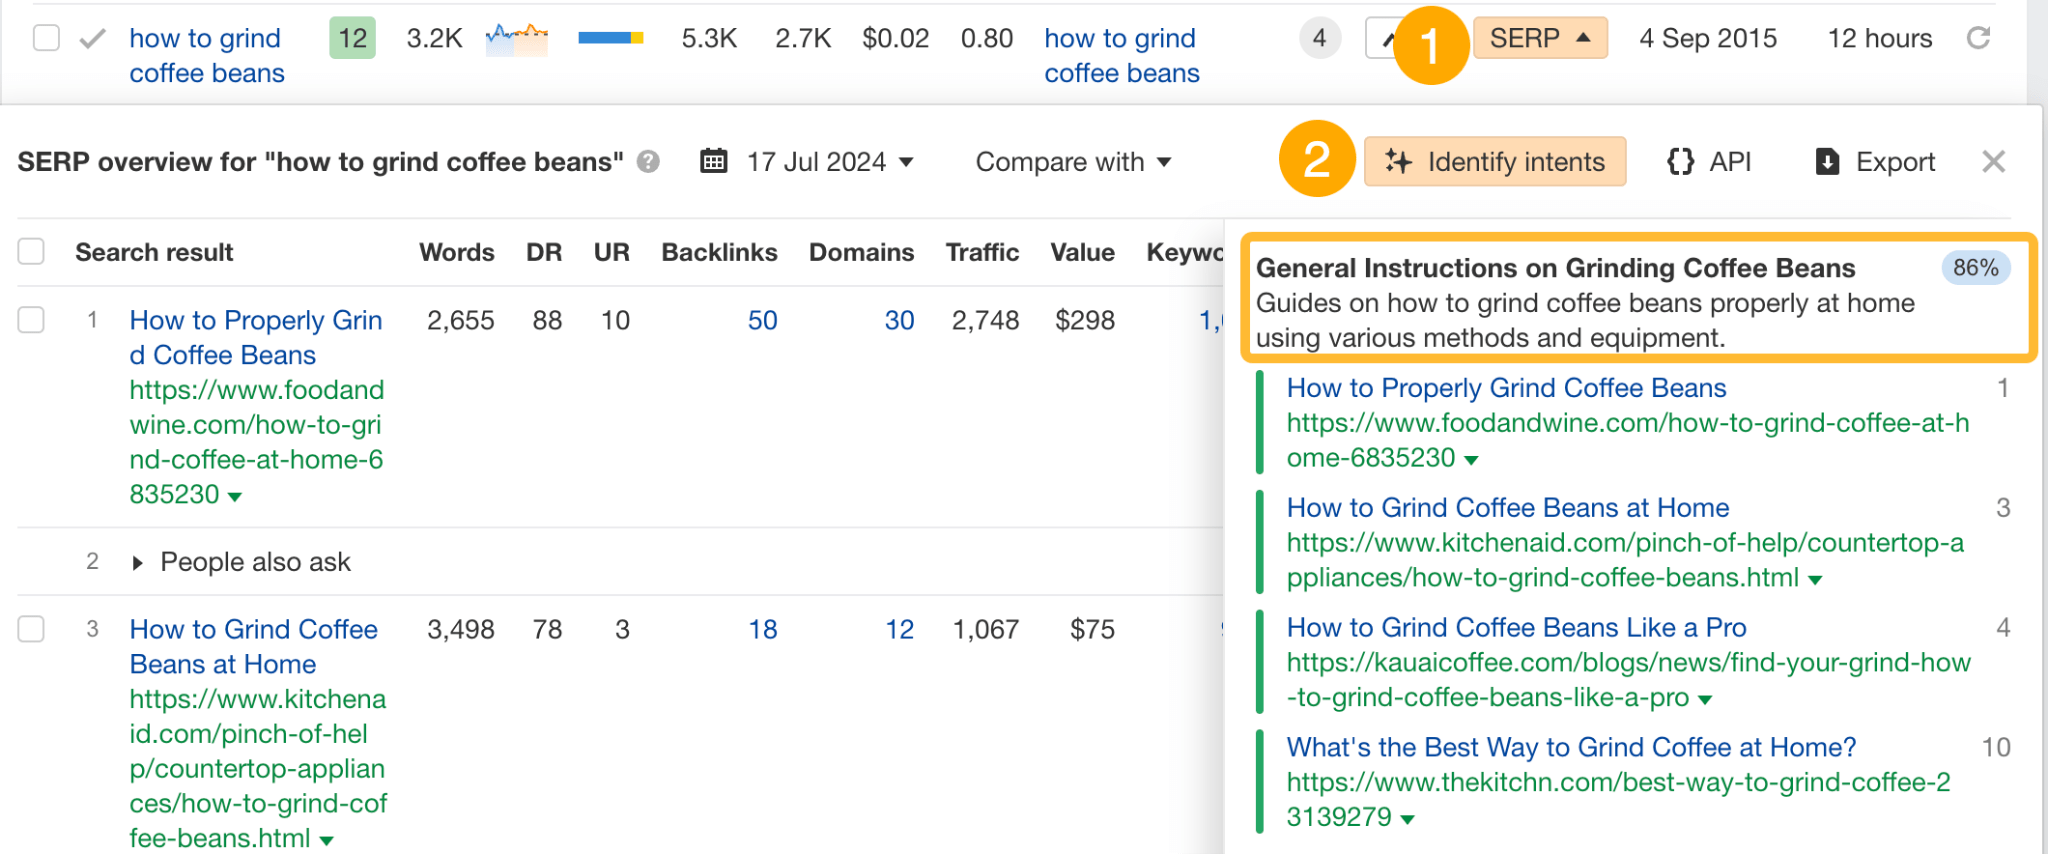This screenshot has width=2048, height=854.
Task: Sort by the Backlinks column header
Action: click(x=719, y=252)
